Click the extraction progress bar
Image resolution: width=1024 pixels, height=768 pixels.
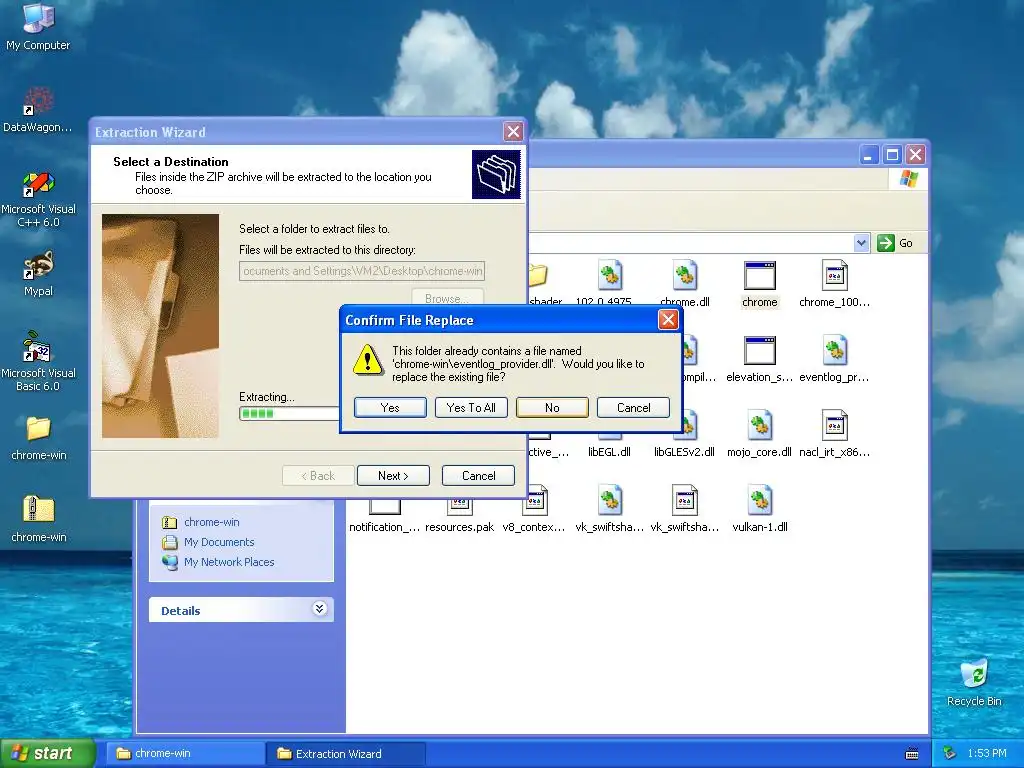pyautogui.click(x=289, y=413)
